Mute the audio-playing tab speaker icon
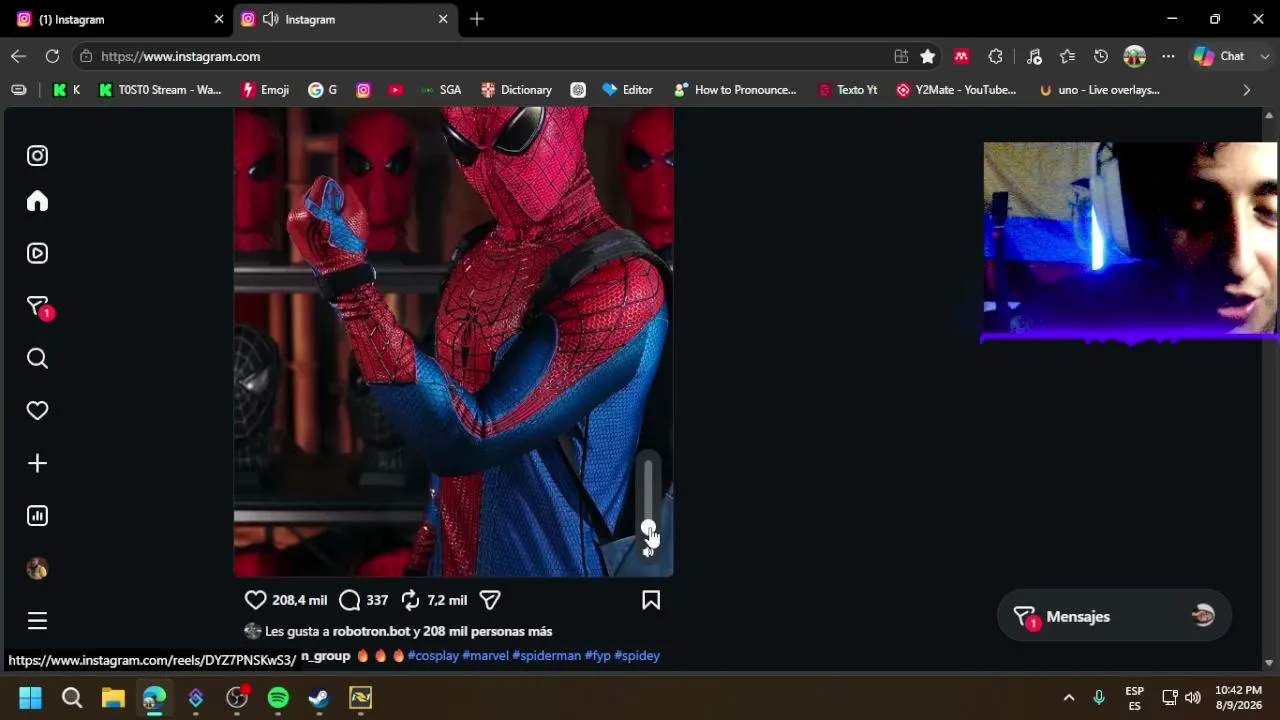1280x720 pixels. coord(271,19)
